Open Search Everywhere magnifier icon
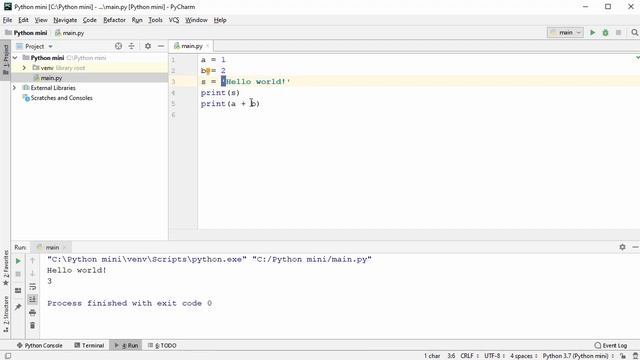This screenshot has height=360, width=640. tap(634, 33)
